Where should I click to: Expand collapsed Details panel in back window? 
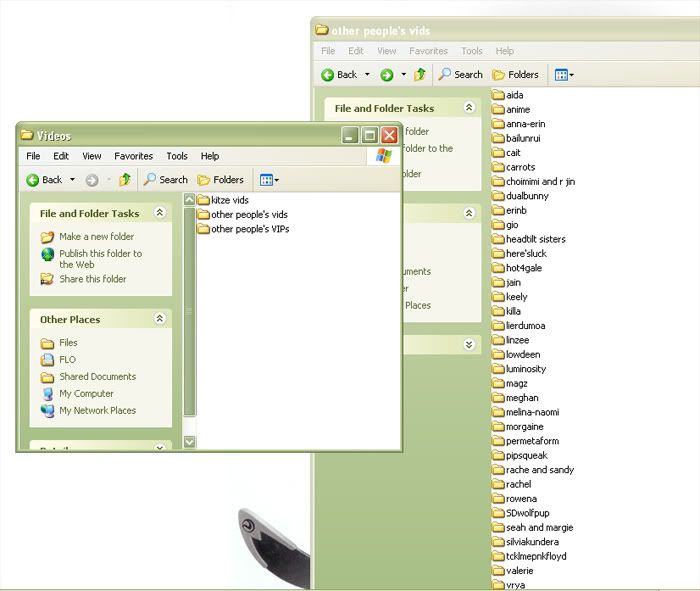pyautogui.click(x=469, y=344)
